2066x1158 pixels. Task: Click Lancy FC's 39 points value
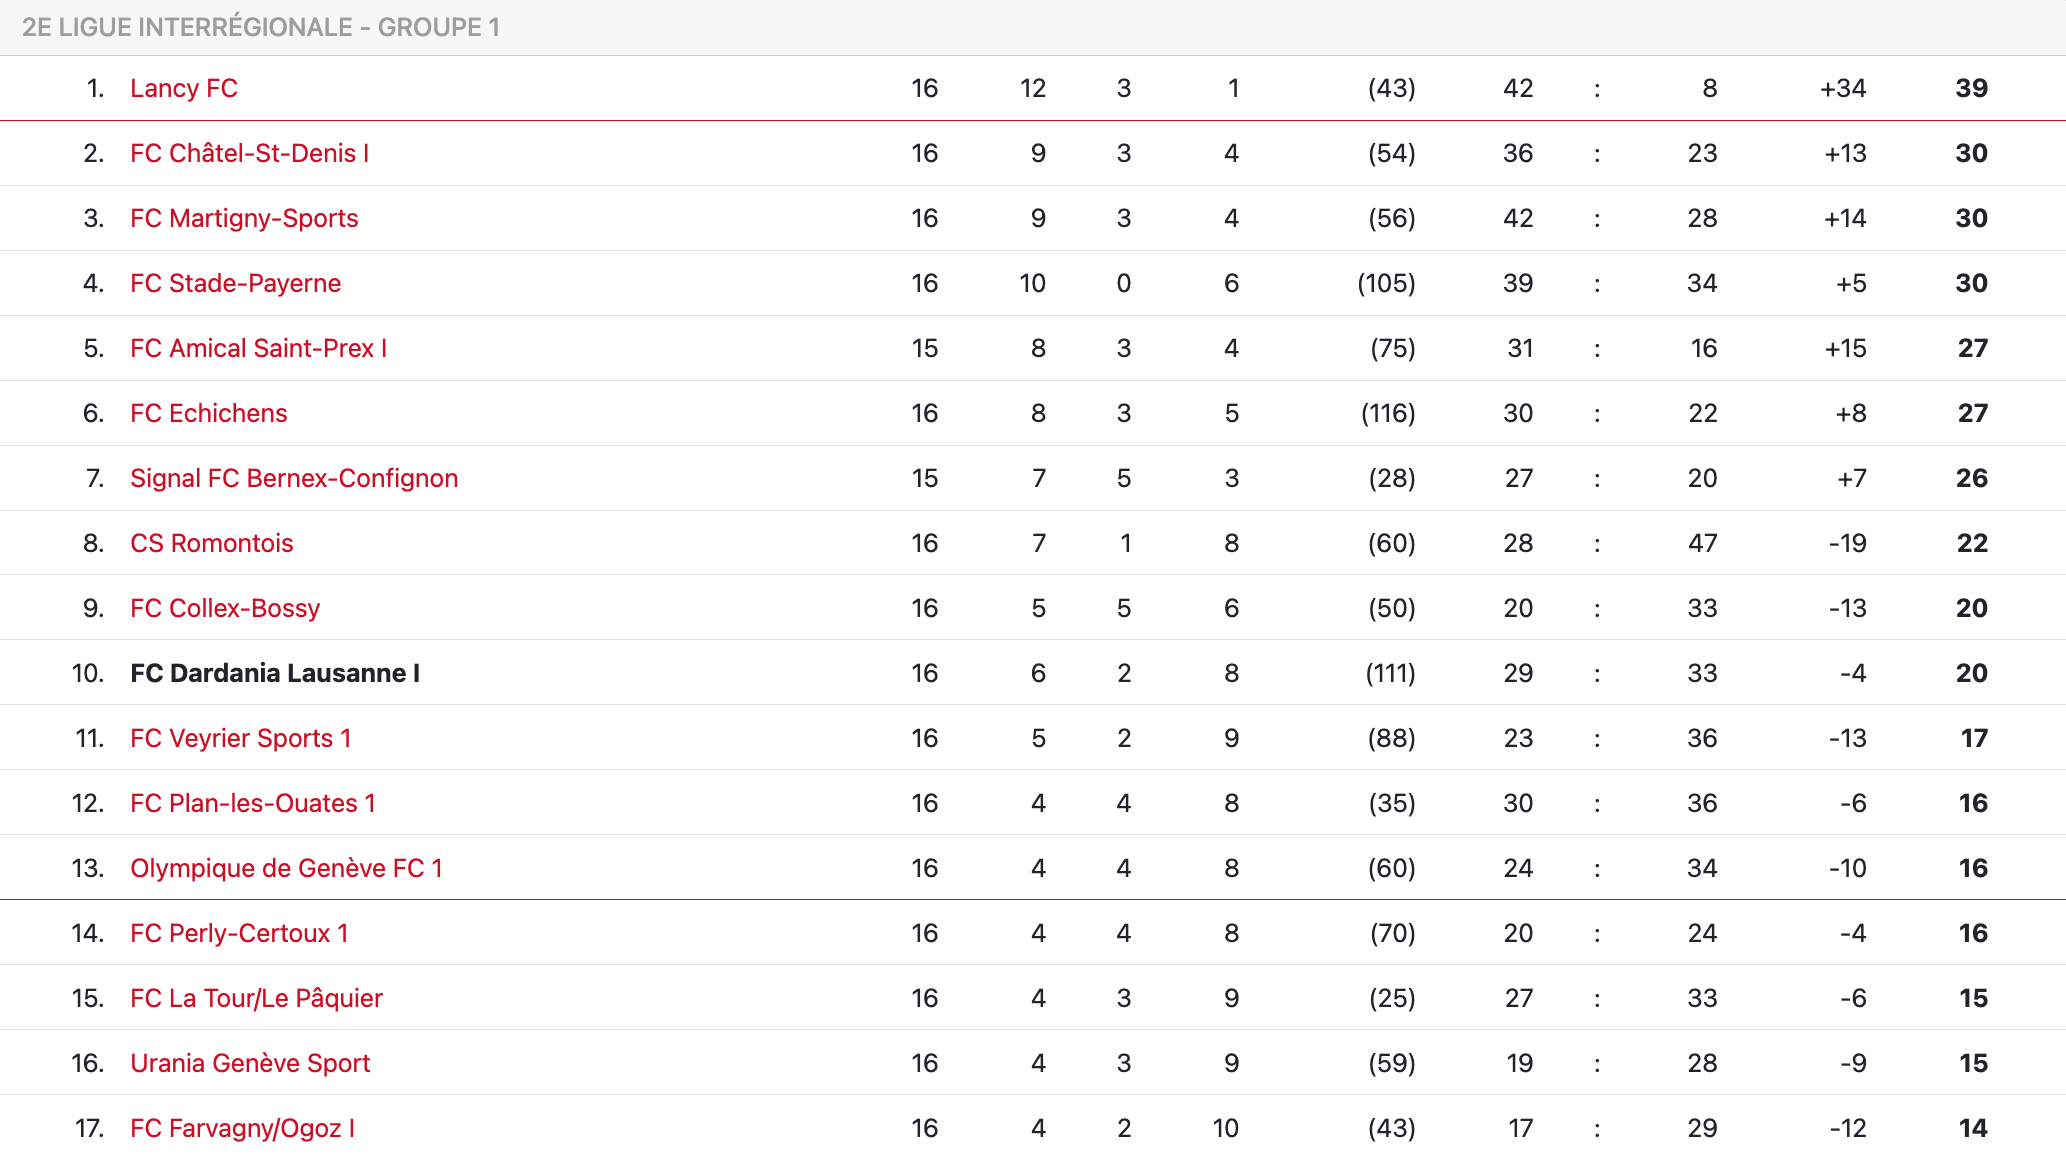coord(1971,88)
